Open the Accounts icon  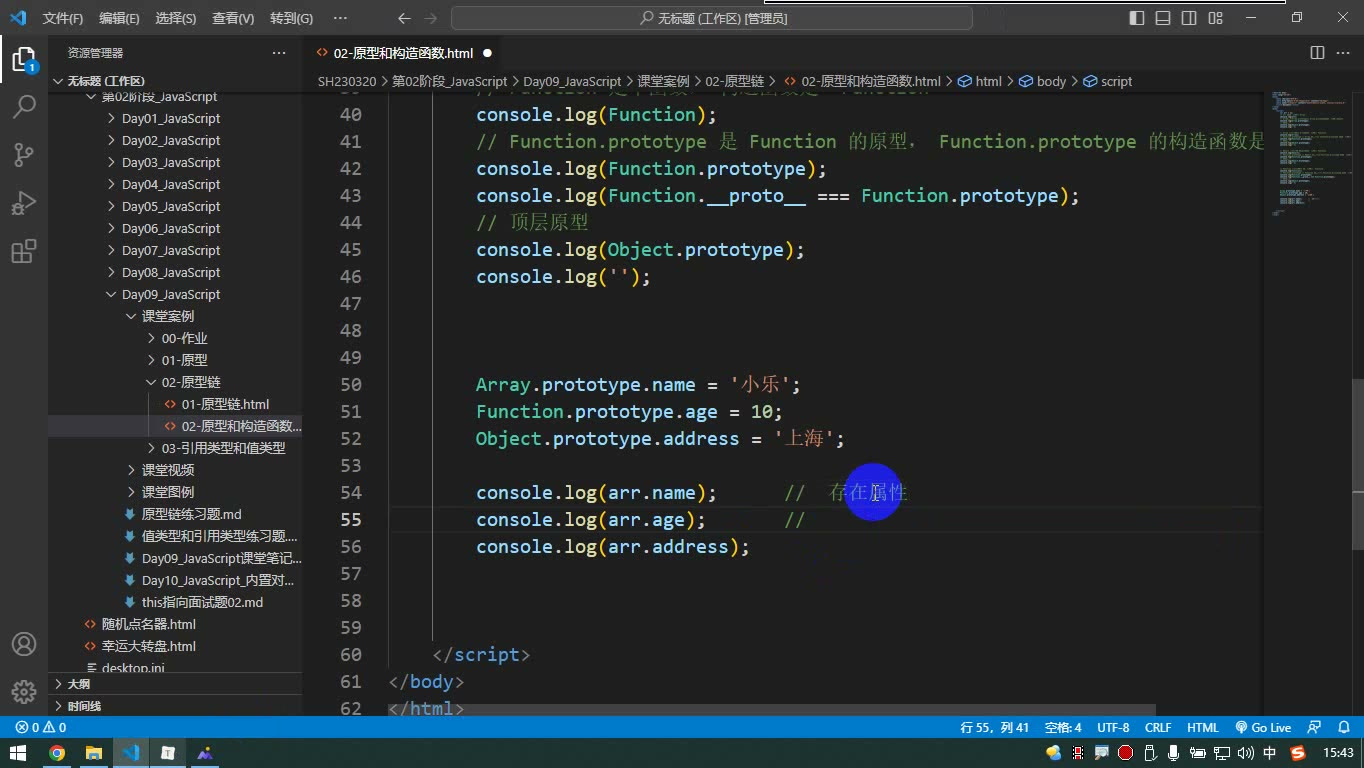click(24, 644)
